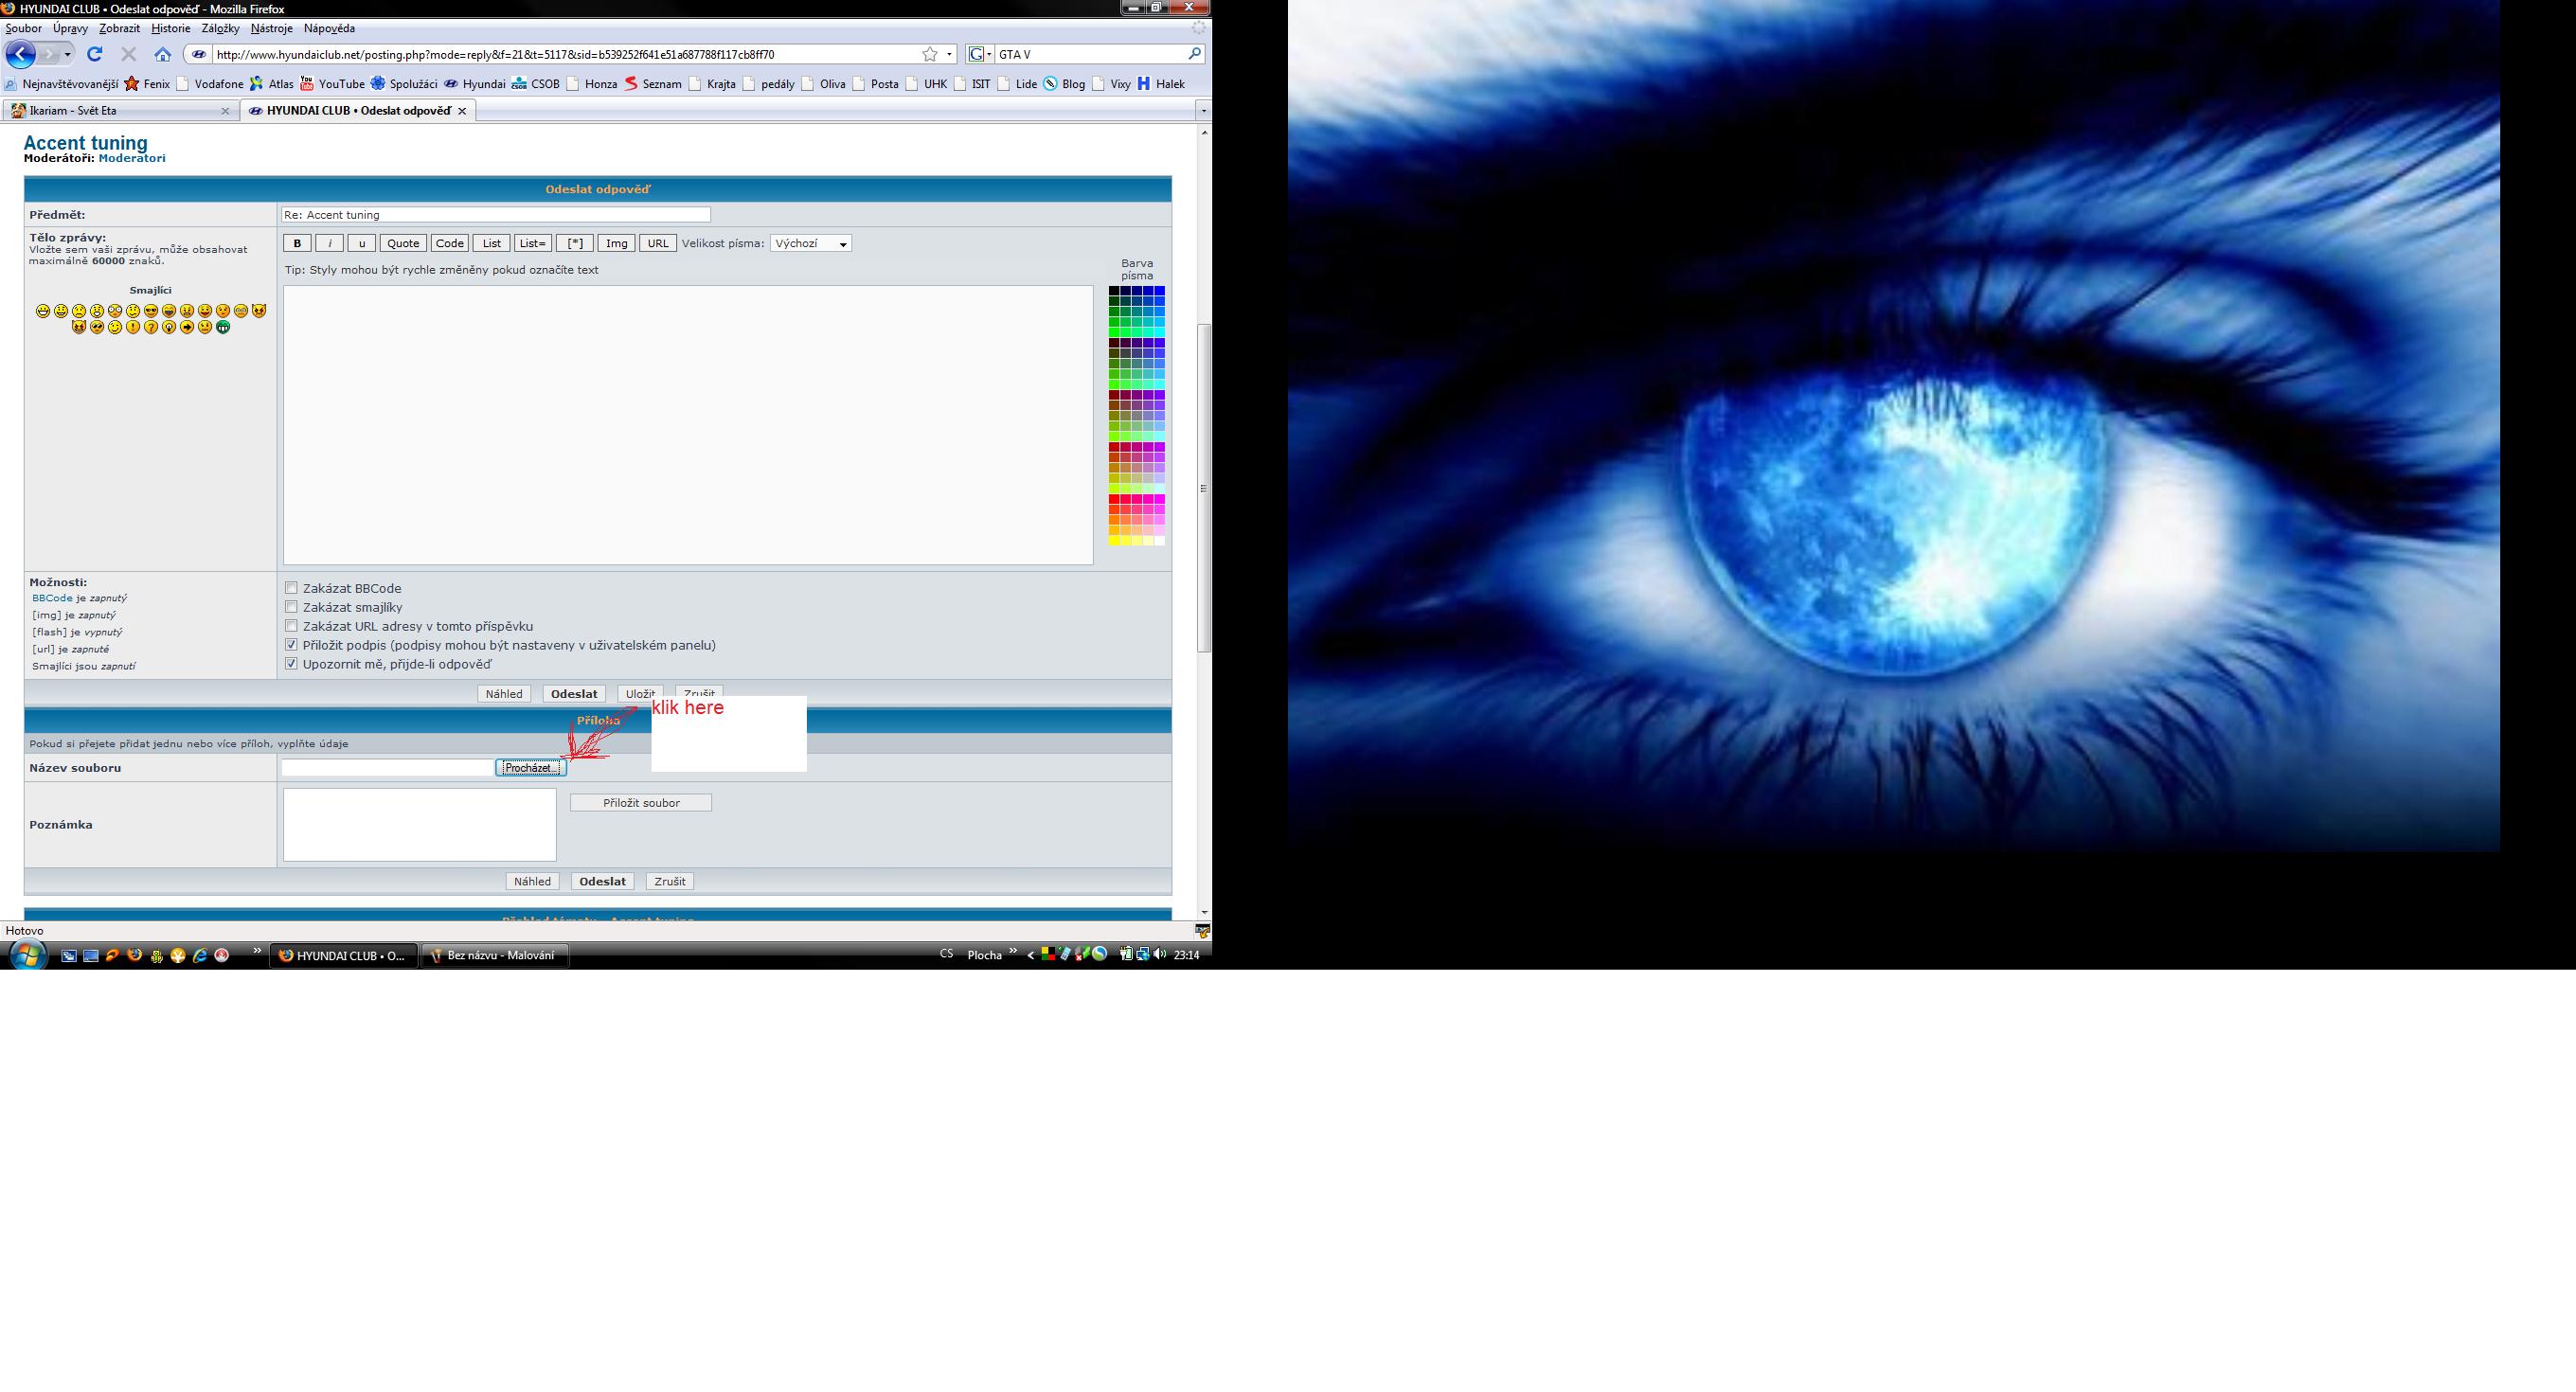Open the YouTube bookmark in the toolbar

click(332, 84)
